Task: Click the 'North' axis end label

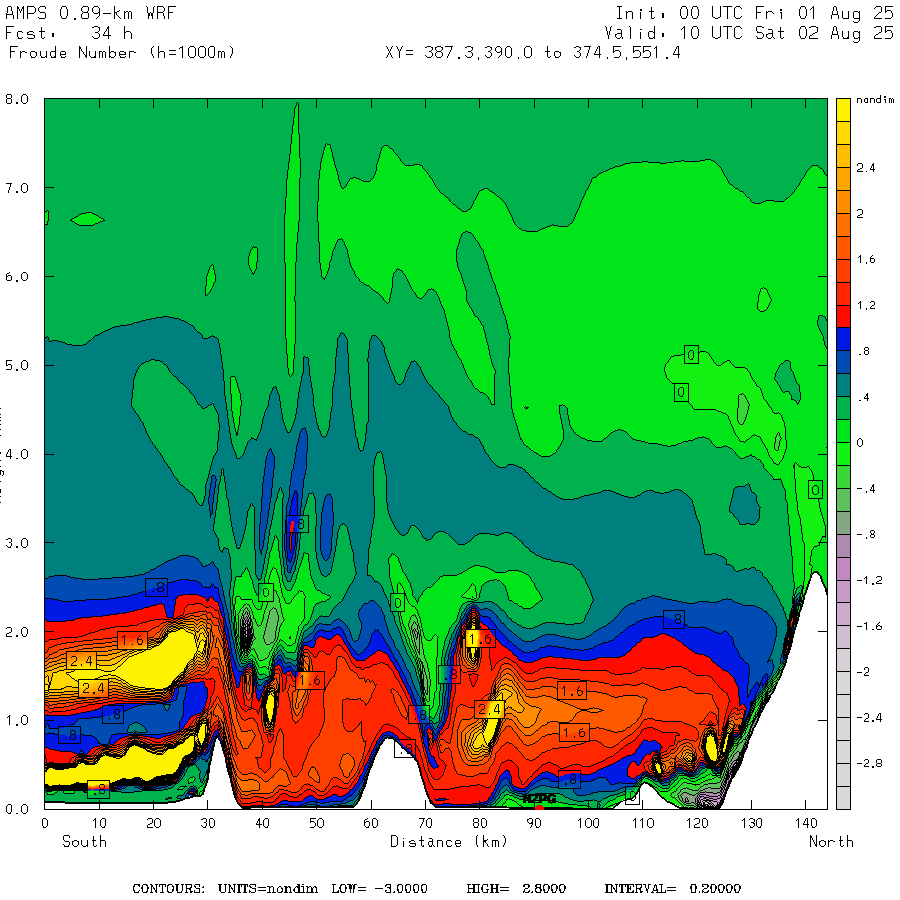Action: point(831,841)
